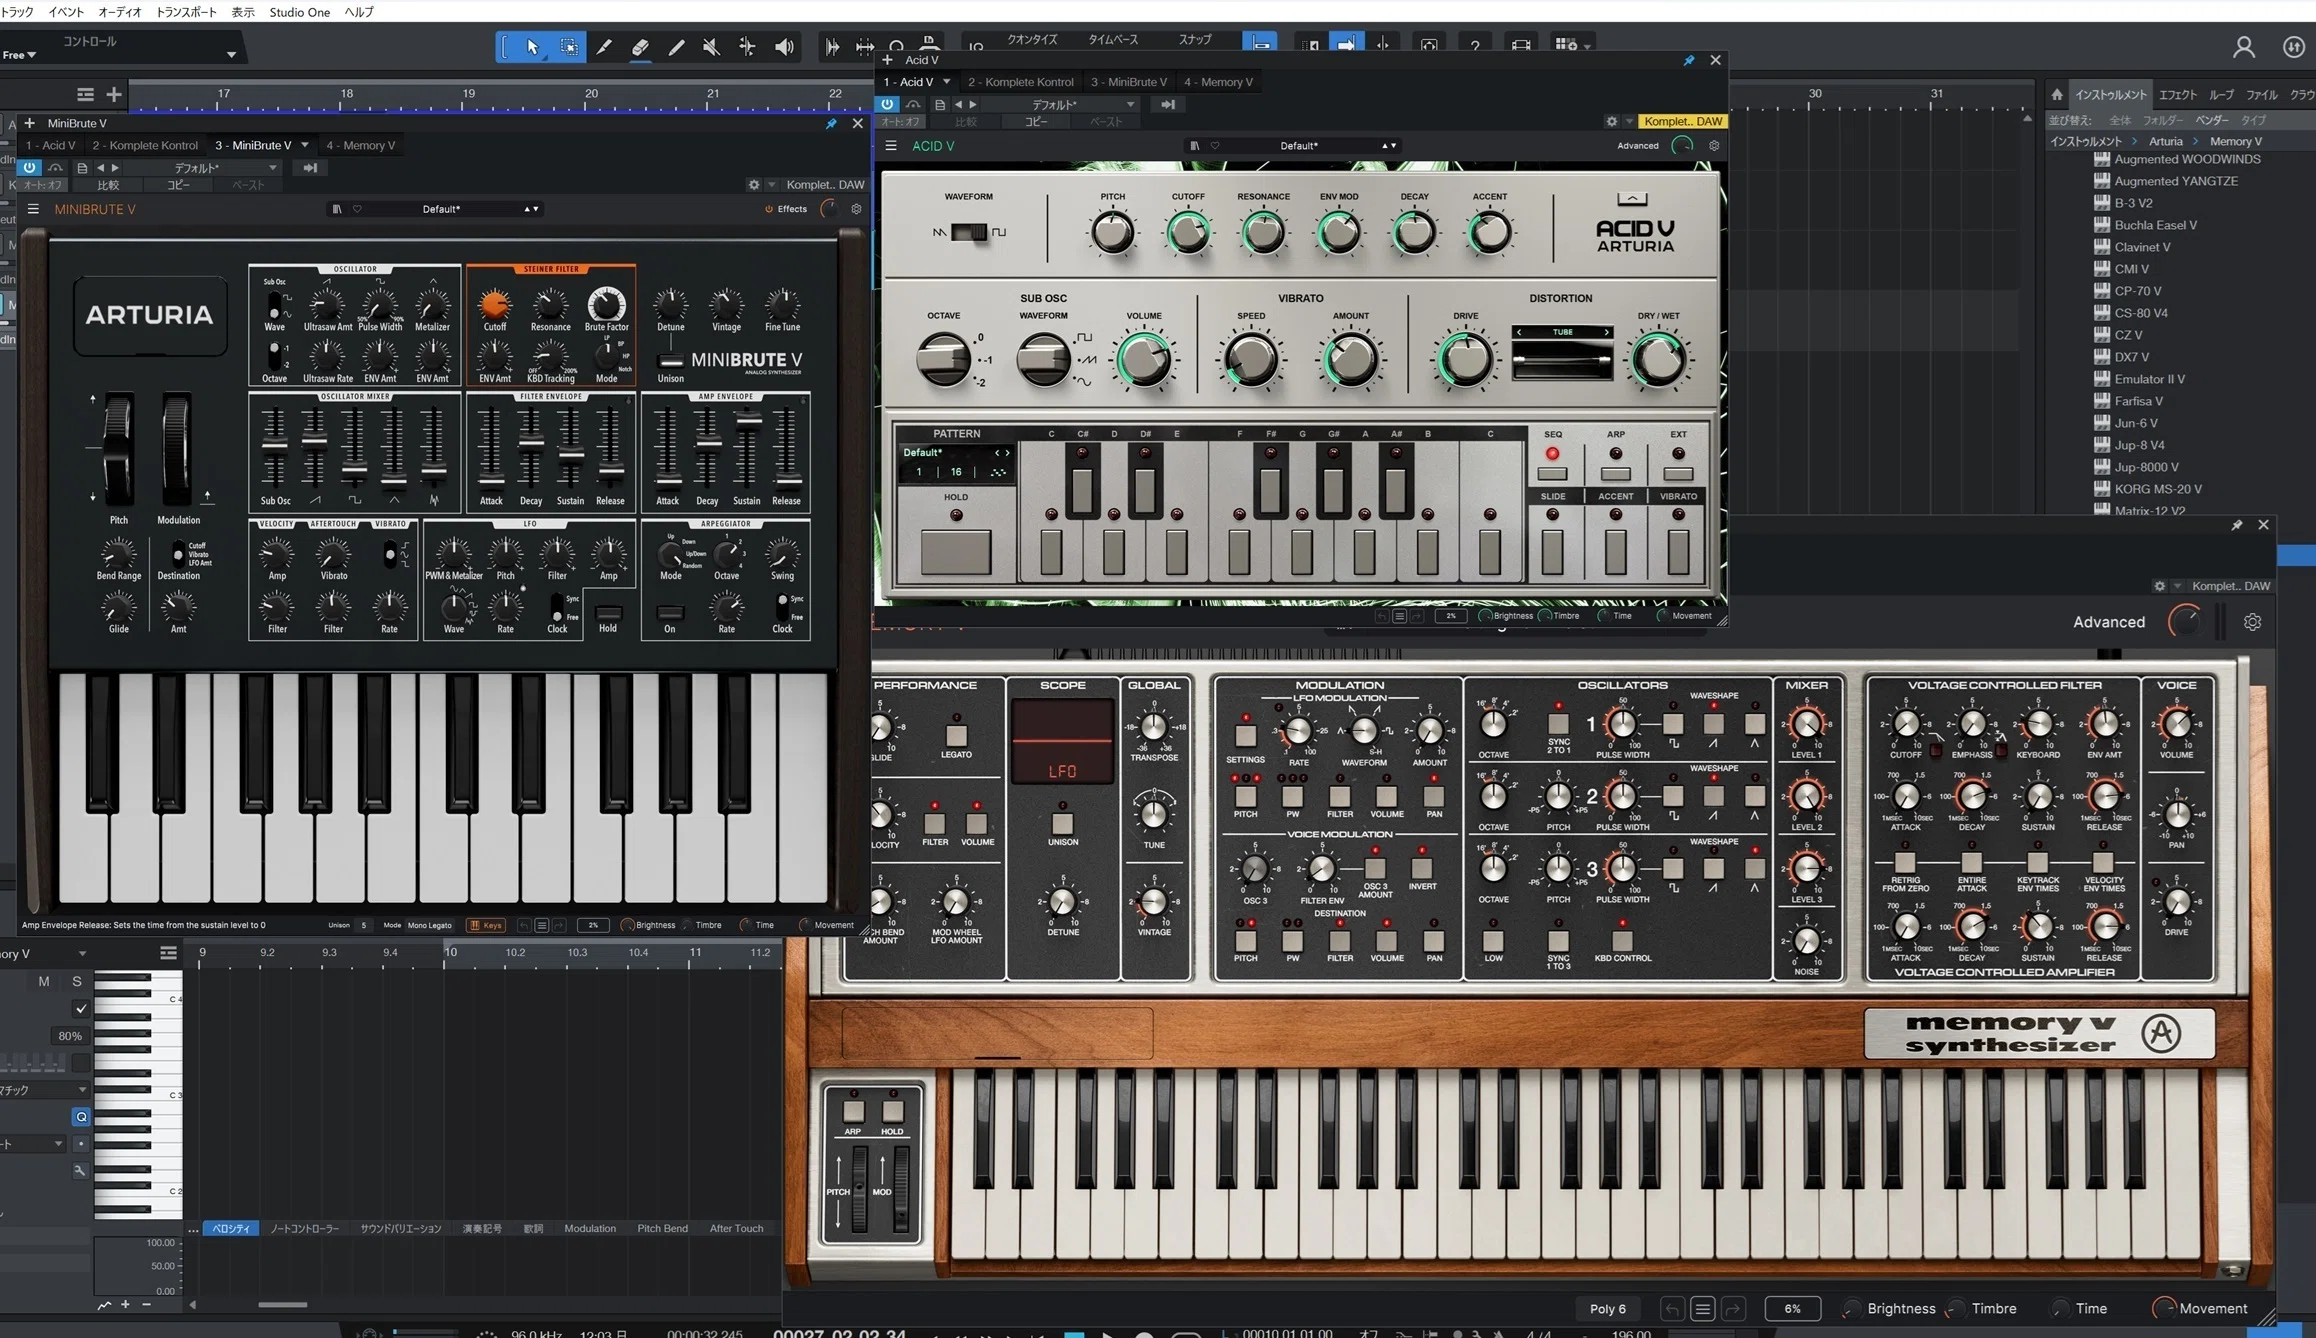Click the piano roll horizontal scrollbar
This screenshot has height=1338, width=2316.
pyautogui.click(x=283, y=1304)
